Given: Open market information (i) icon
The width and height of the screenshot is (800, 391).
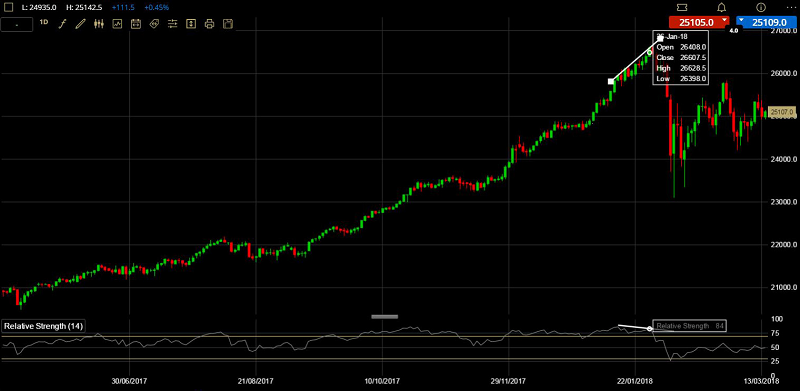Looking at the screenshot, I should pyautogui.click(x=761, y=7).
